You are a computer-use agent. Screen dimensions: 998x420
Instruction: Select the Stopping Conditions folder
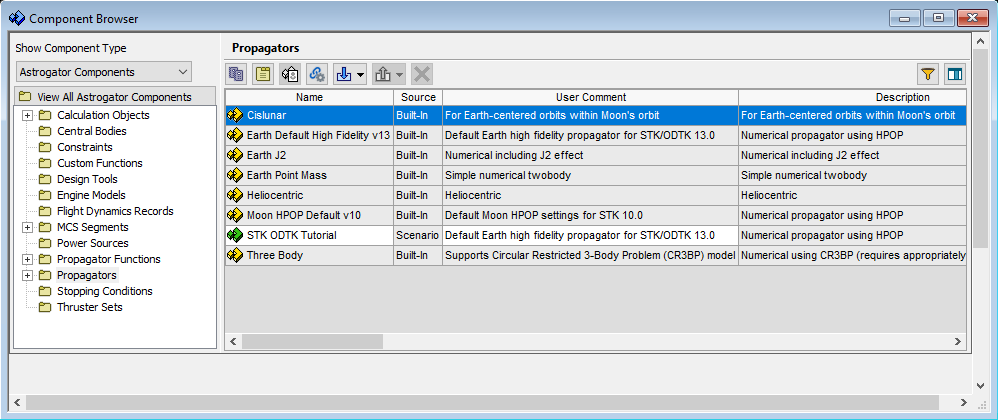104,291
